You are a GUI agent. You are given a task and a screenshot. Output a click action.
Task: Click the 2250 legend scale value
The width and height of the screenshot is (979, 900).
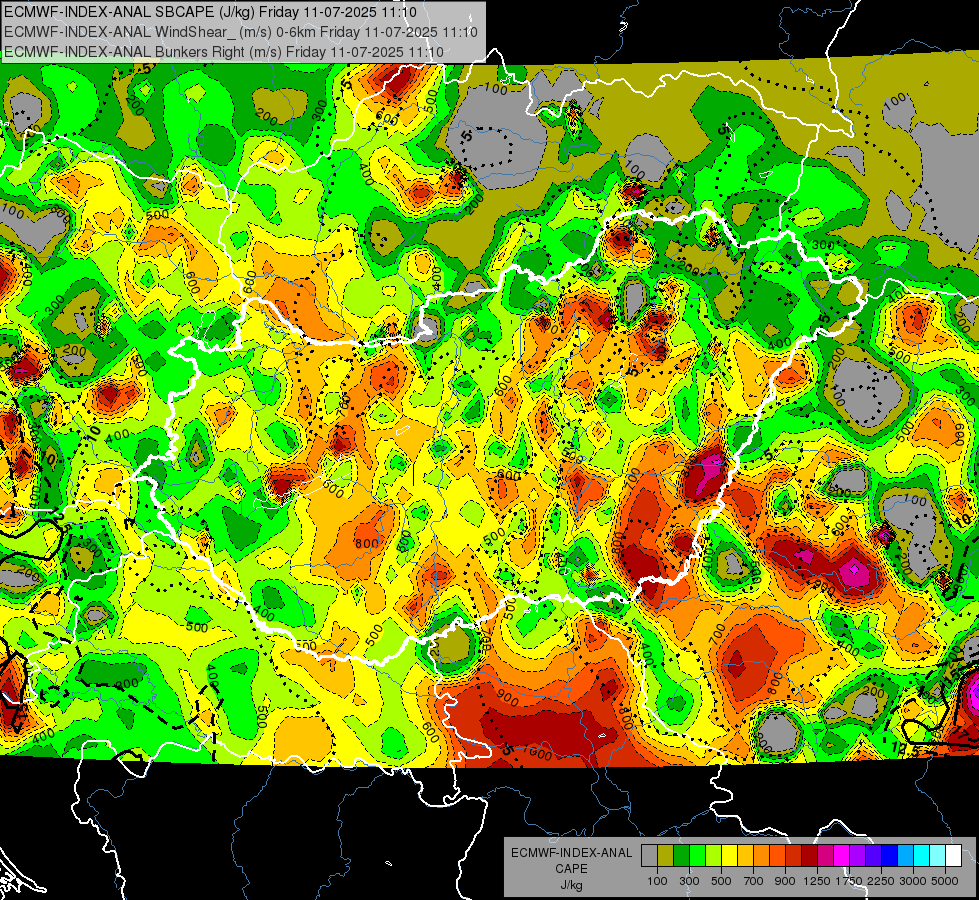pyautogui.click(x=882, y=881)
